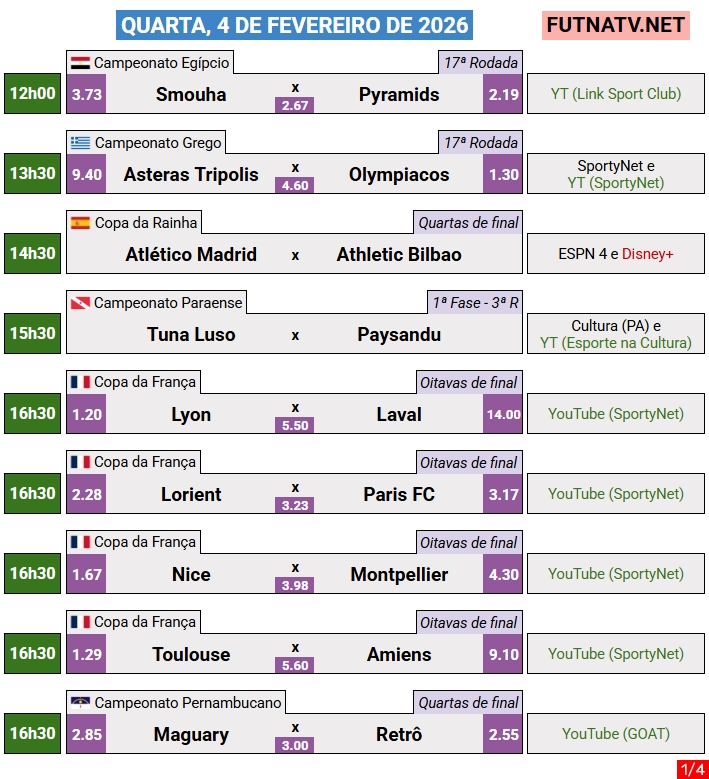Click the 12h00 kickoff time badge
Viewport: 709px width, 779px height.
click(x=33, y=94)
